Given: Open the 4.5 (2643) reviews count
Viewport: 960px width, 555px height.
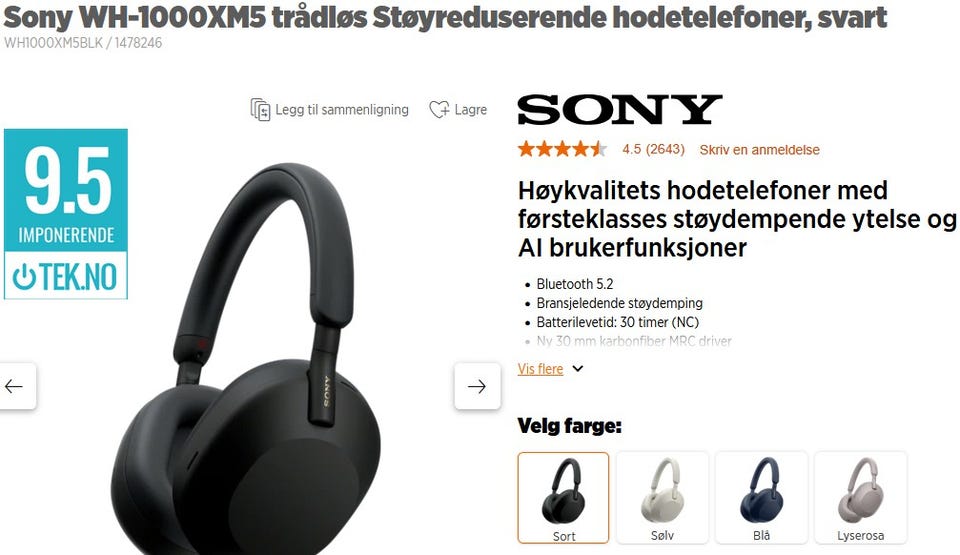Looking at the screenshot, I should point(653,149).
